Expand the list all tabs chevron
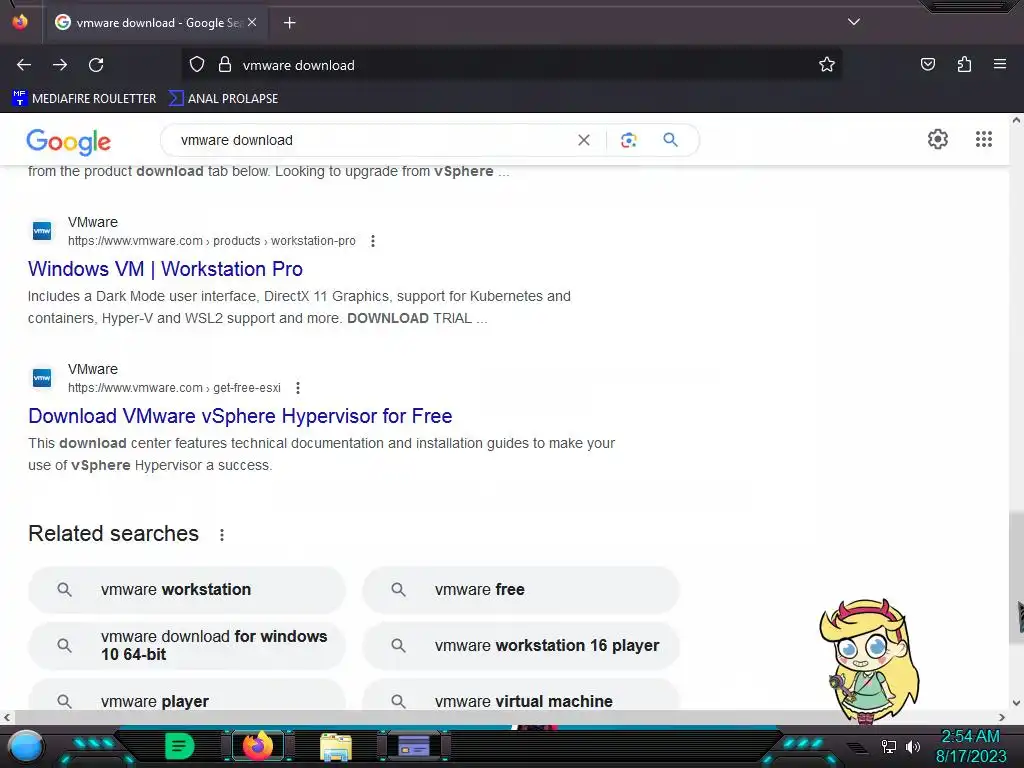Screen dimensions: 1024x768 coord(854,22)
